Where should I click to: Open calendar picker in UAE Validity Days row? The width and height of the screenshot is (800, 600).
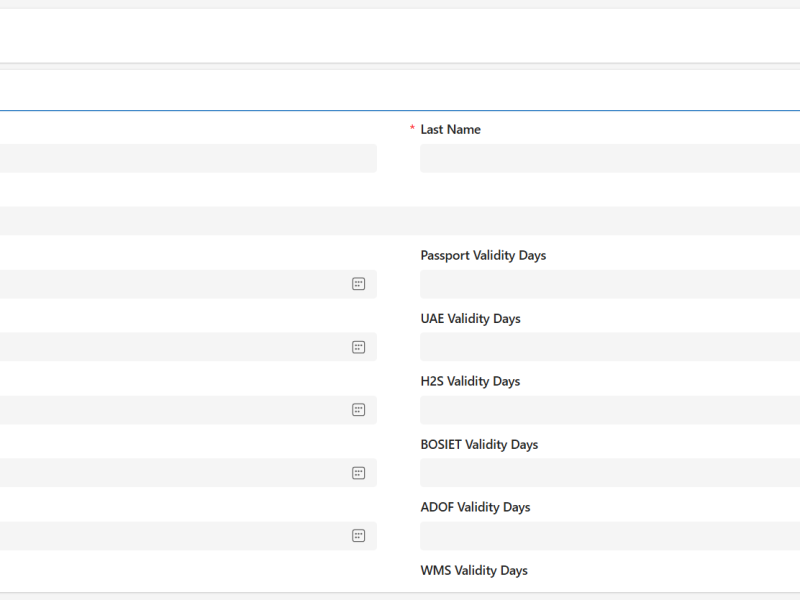click(359, 347)
